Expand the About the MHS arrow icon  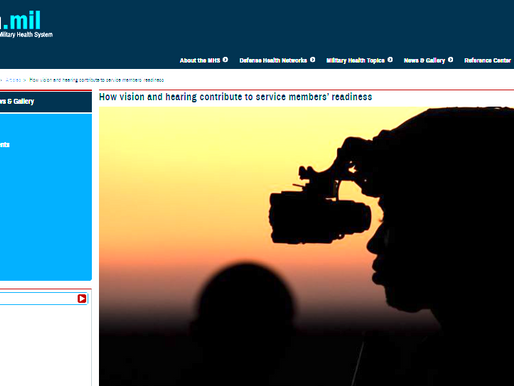click(x=225, y=60)
